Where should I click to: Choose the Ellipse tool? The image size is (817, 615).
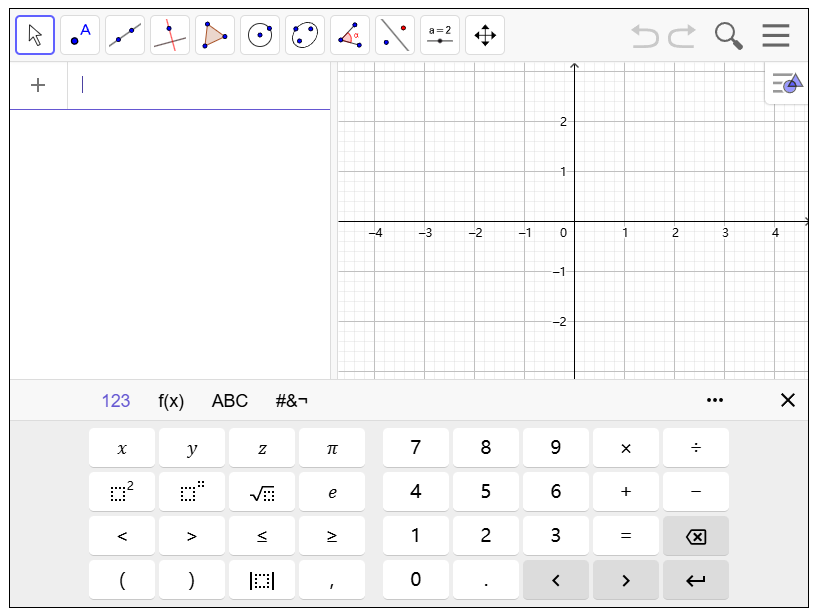[x=305, y=35]
